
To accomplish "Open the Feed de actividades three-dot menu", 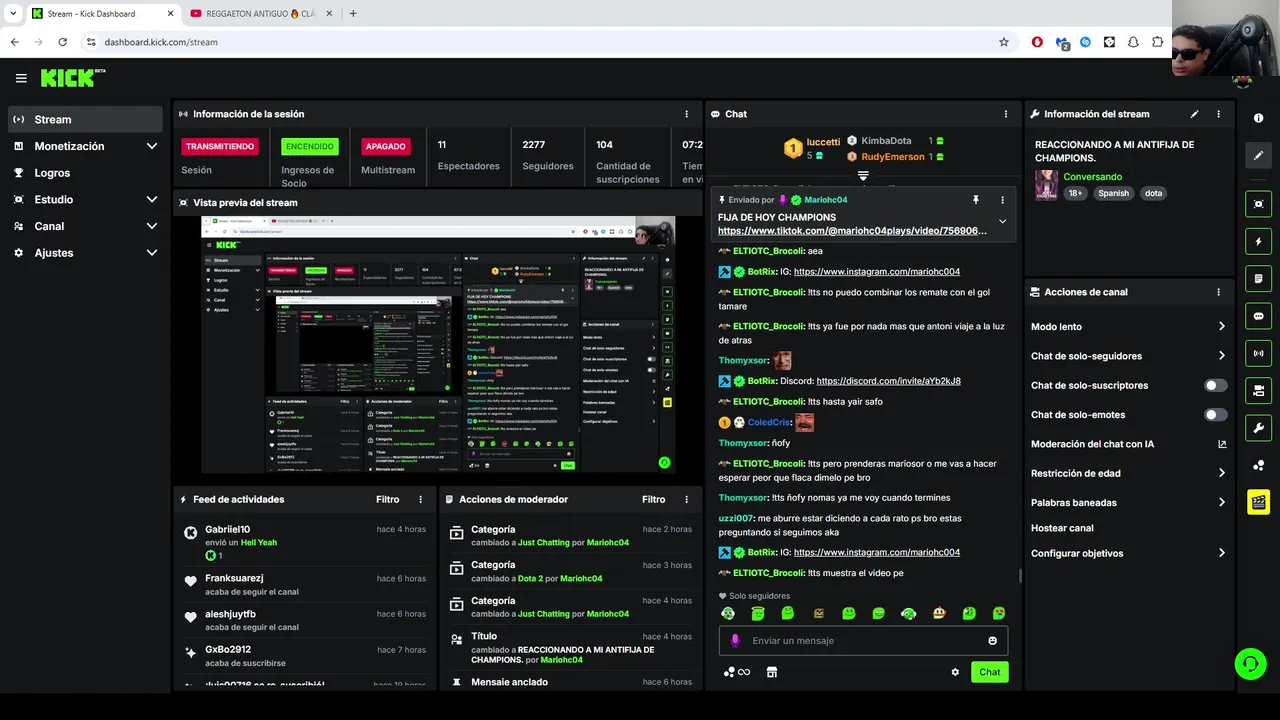I will click(x=420, y=499).
